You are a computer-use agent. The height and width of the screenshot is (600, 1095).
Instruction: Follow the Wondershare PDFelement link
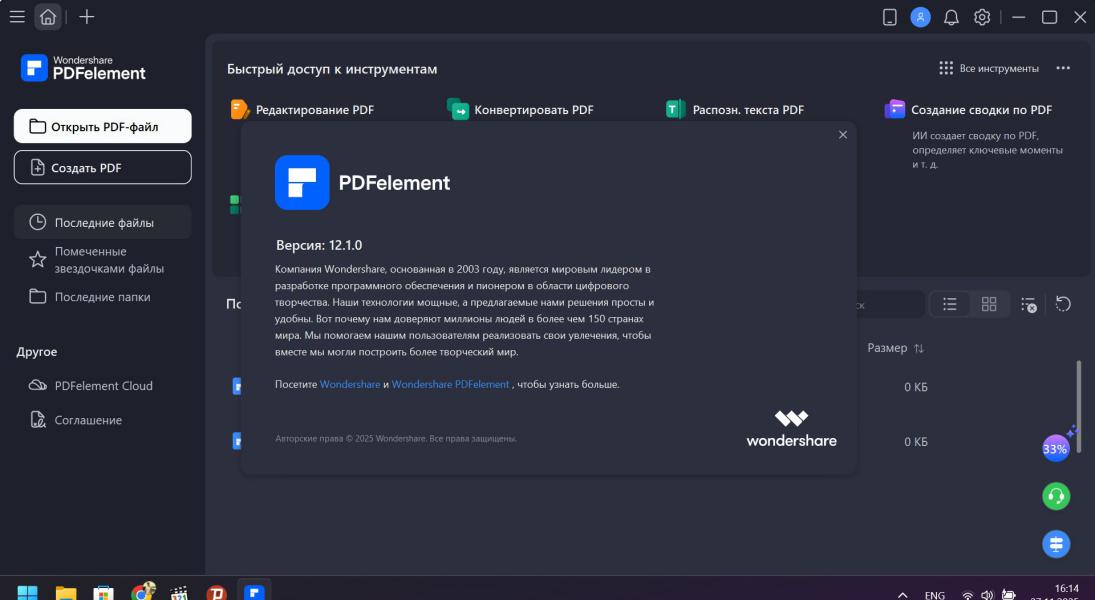point(450,384)
